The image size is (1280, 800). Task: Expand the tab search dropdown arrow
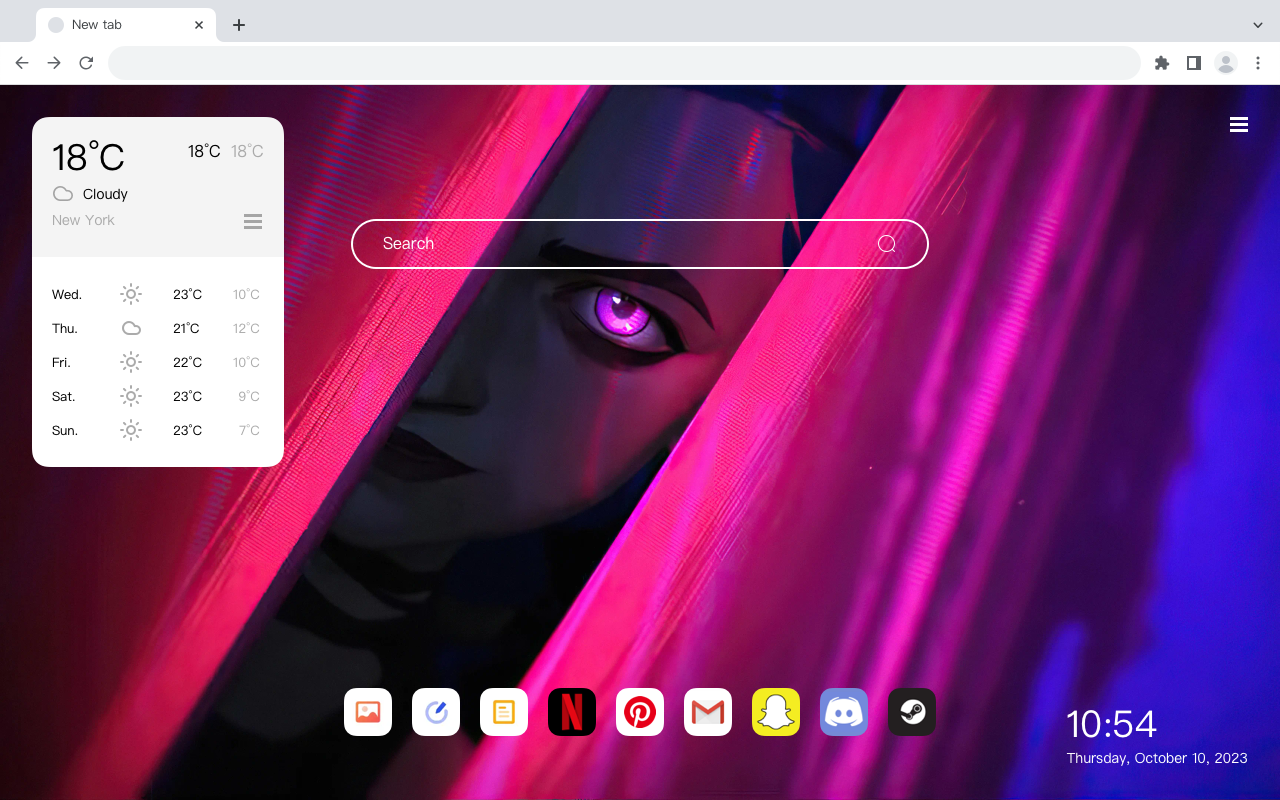pyautogui.click(x=1258, y=25)
